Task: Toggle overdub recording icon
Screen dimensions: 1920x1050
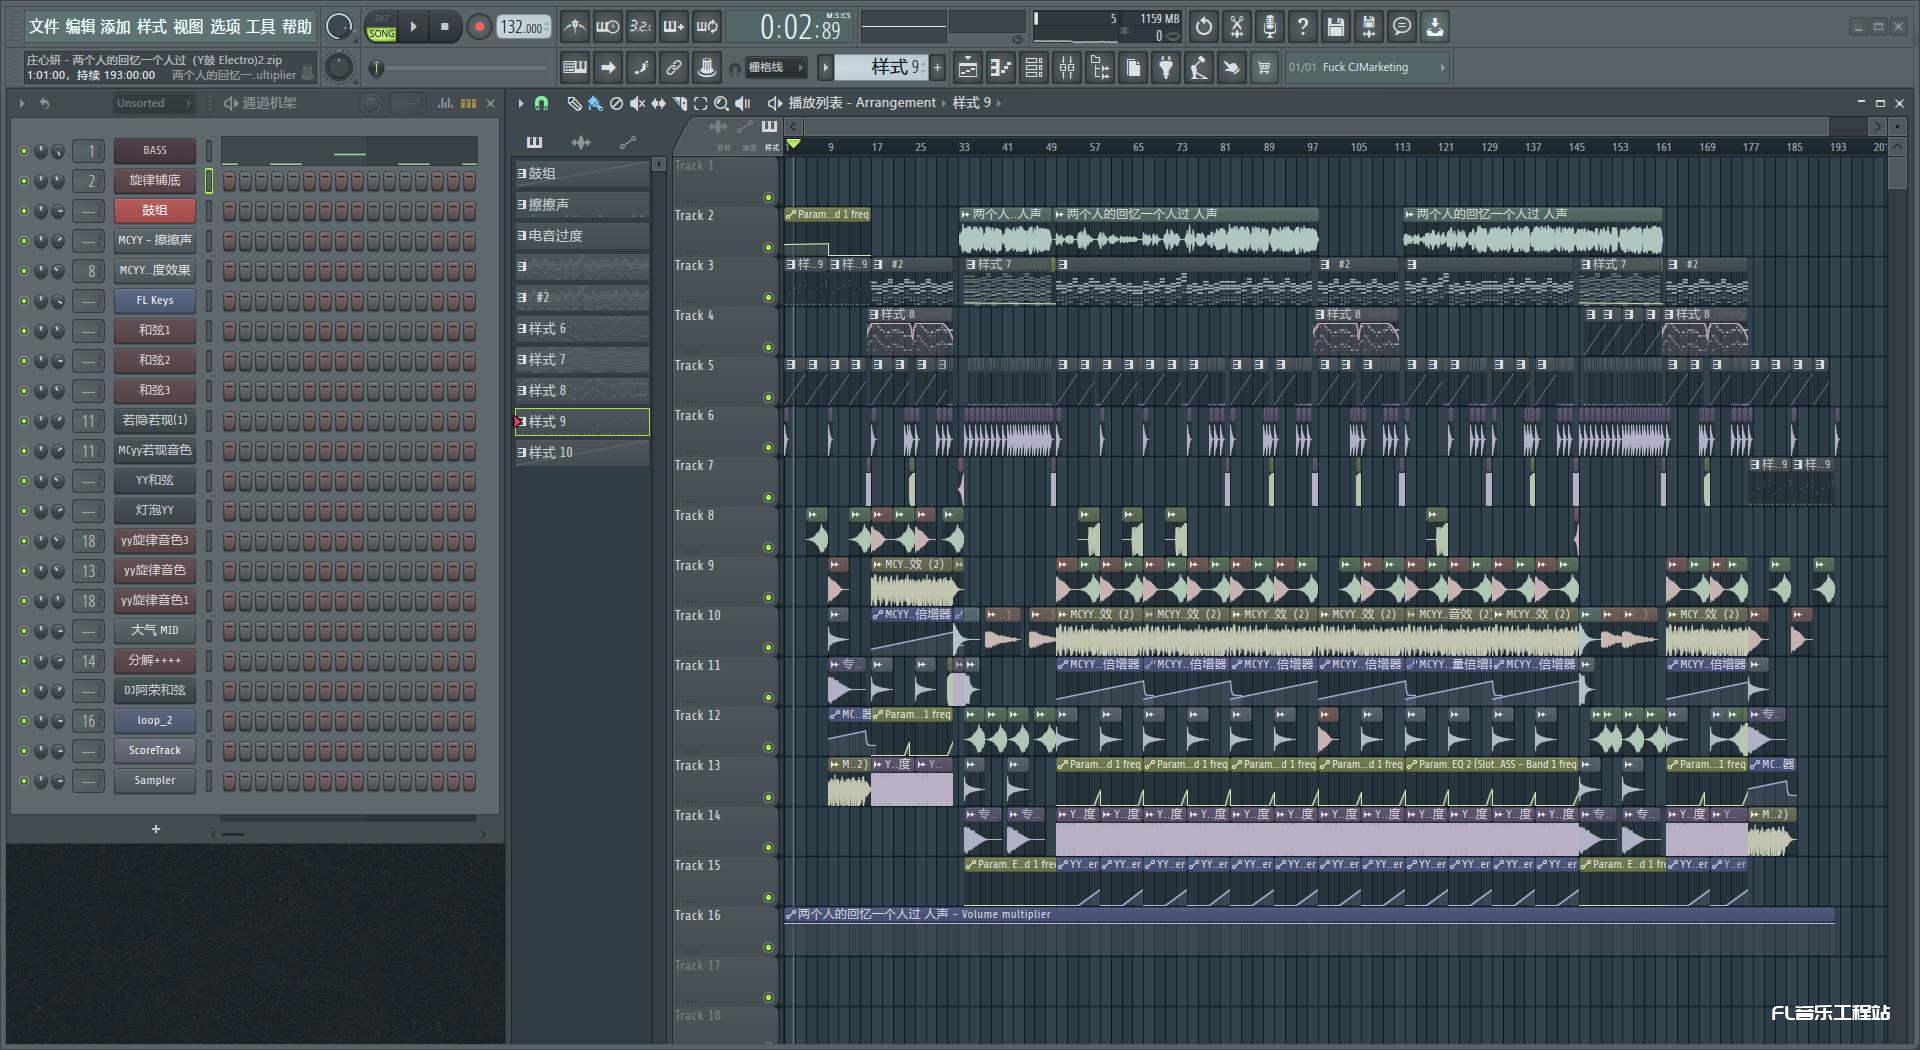Action: (674, 27)
